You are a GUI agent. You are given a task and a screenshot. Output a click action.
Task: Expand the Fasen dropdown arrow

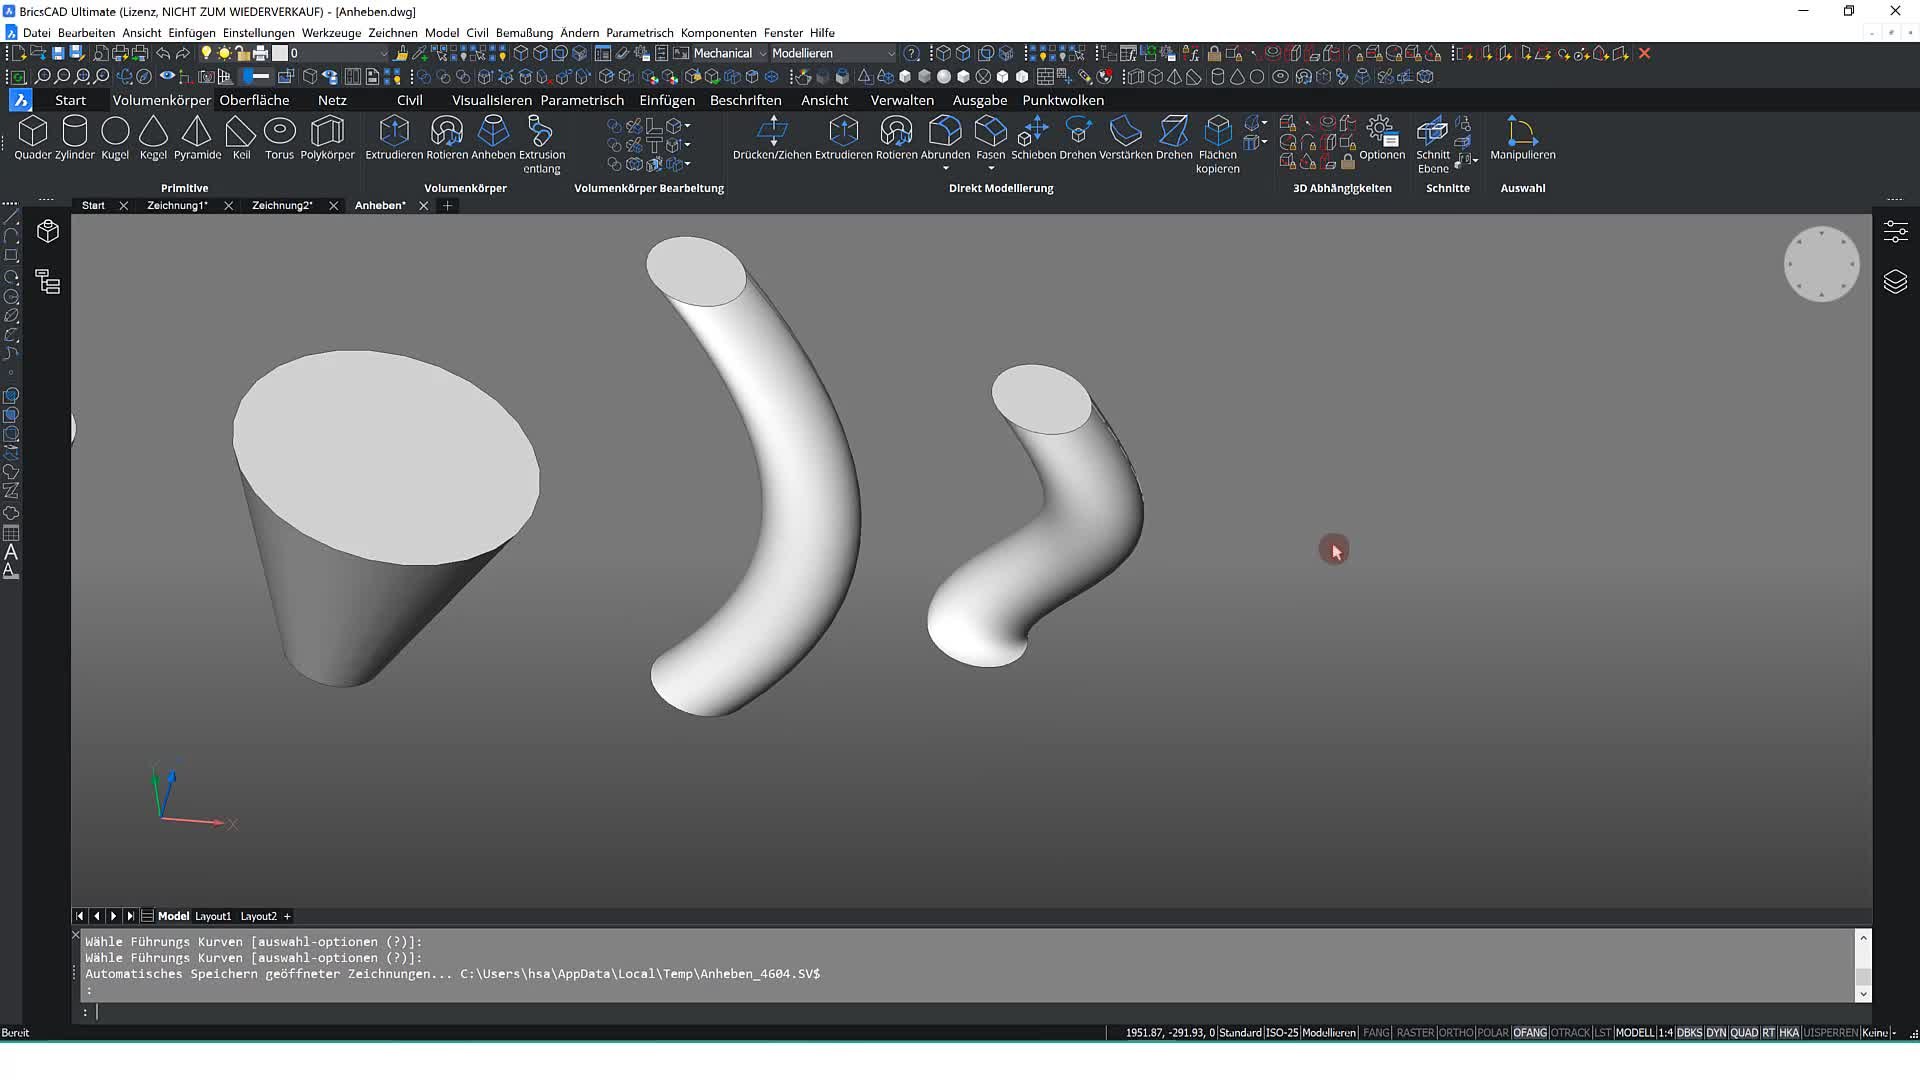[x=991, y=168]
